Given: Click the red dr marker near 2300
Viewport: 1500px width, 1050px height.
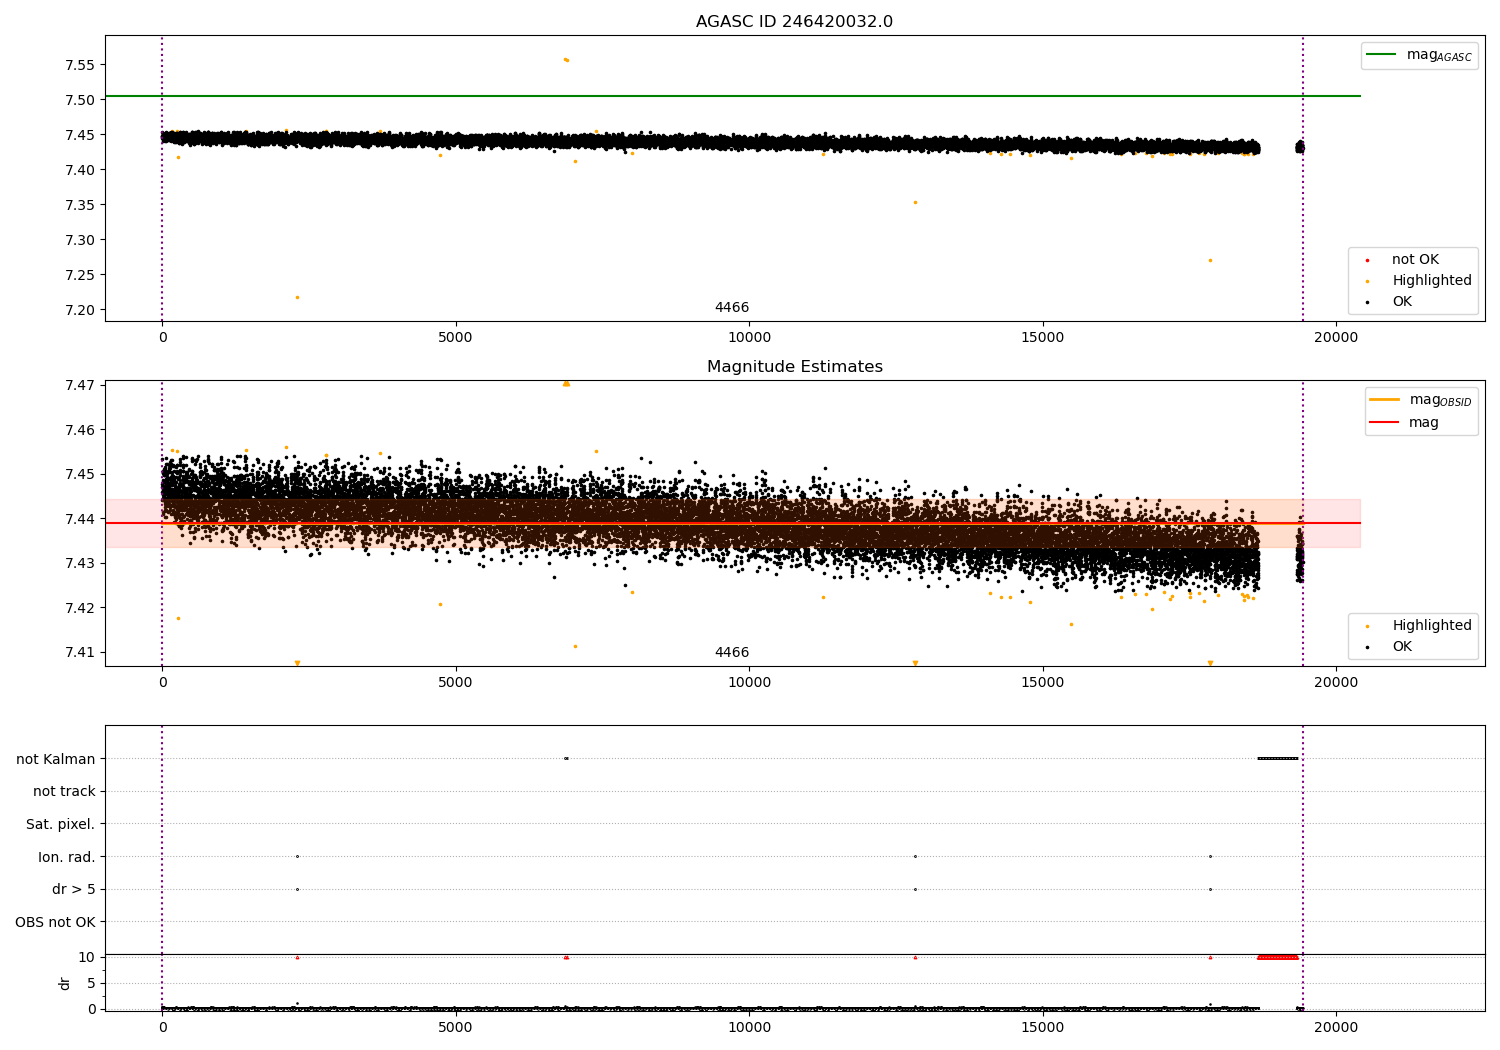Looking at the screenshot, I should point(297,957).
